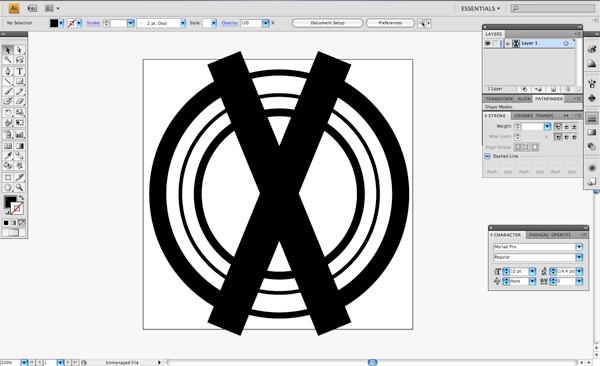Click Layer 1 target circle

pyautogui.click(x=566, y=43)
